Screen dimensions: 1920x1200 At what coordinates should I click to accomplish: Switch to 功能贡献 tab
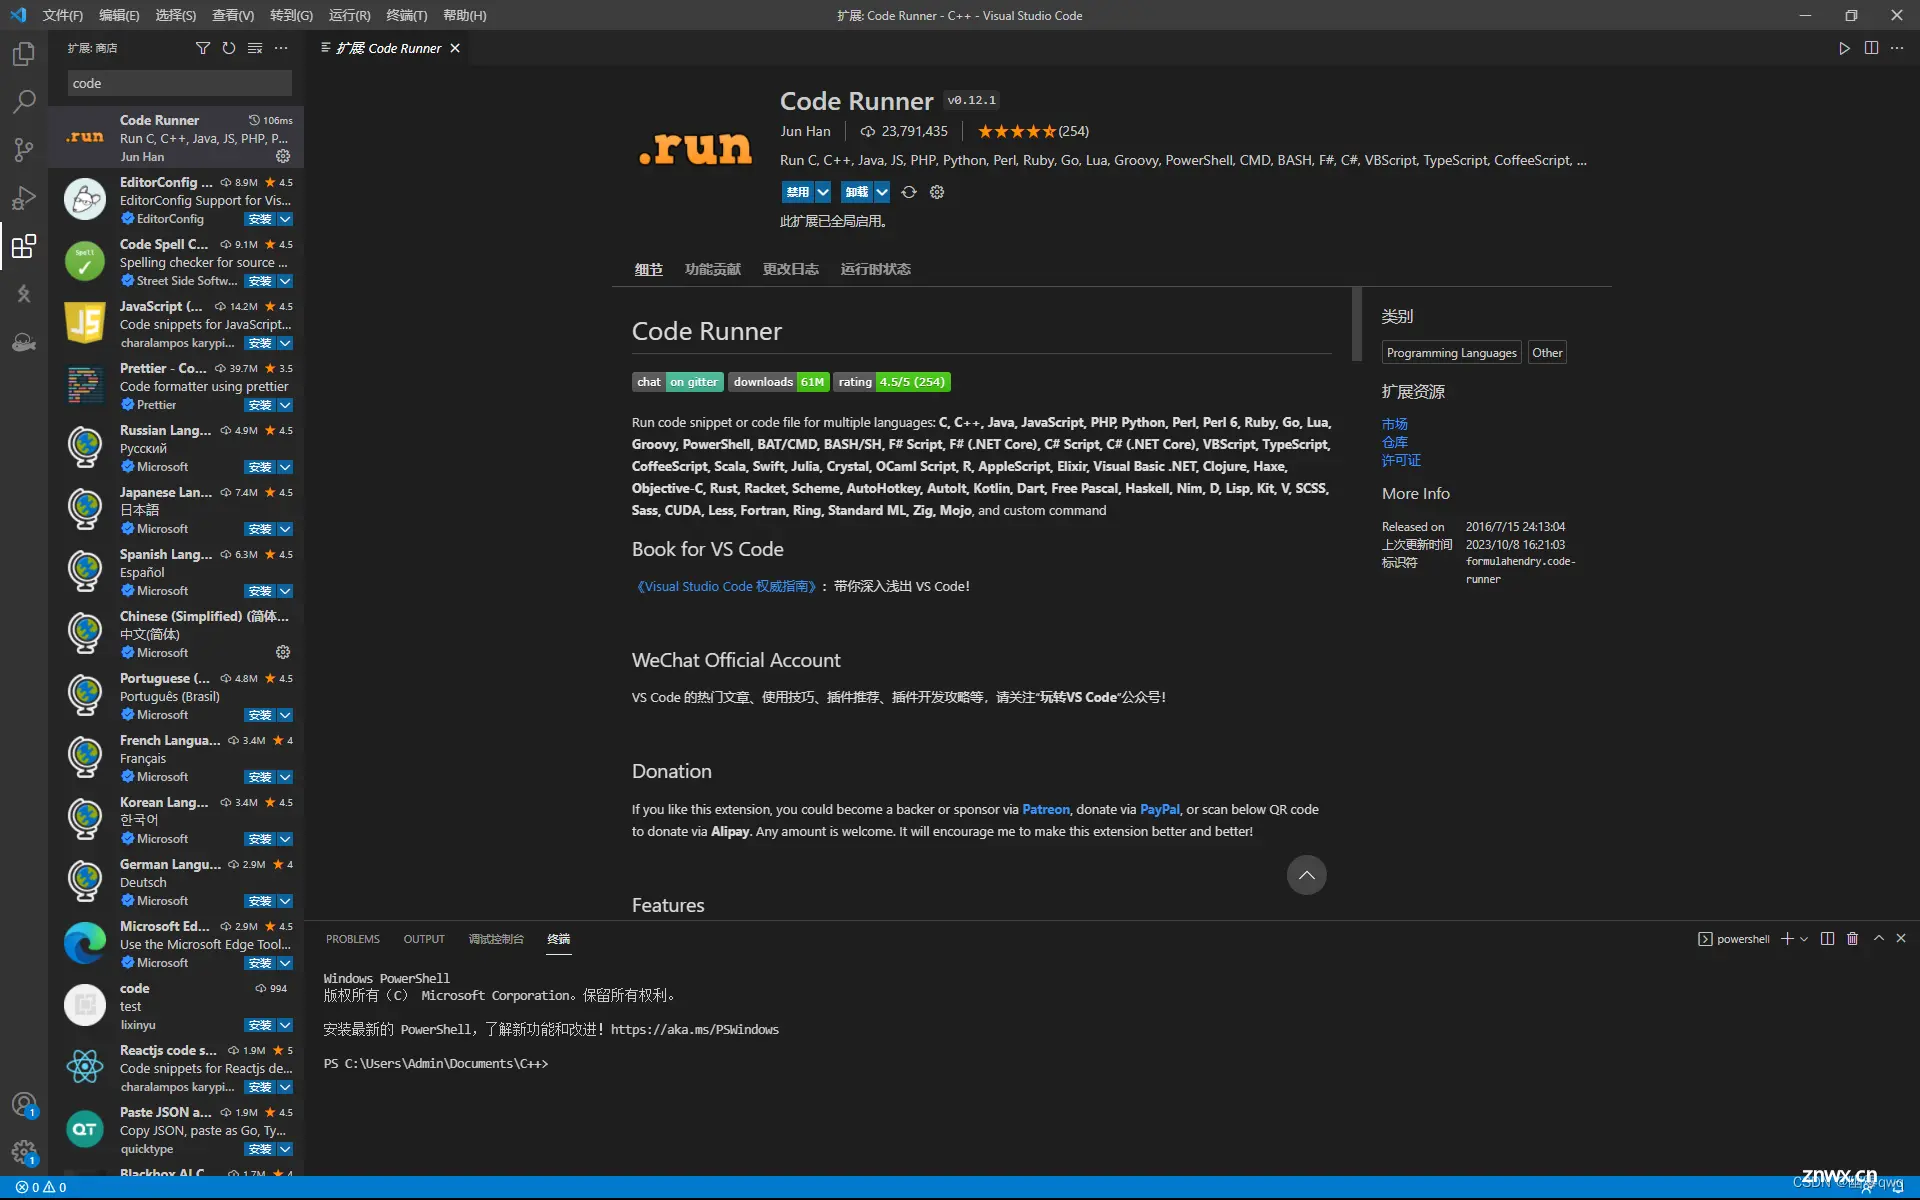[x=713, y=269]
